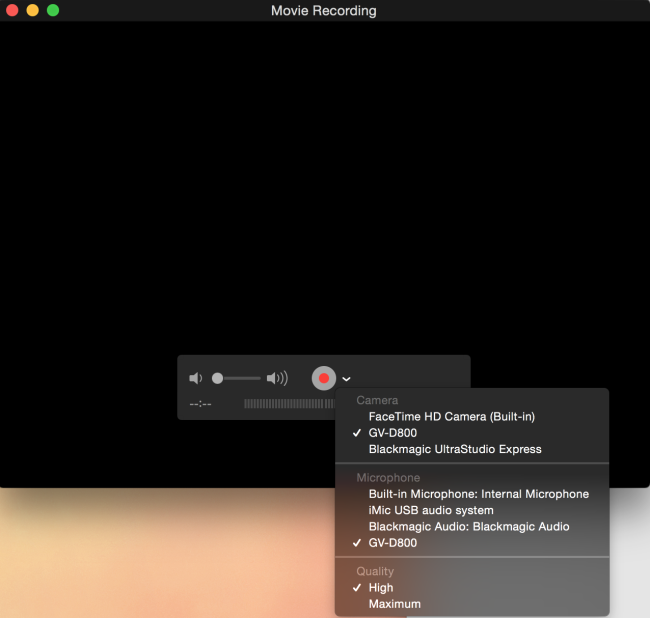Collapse the recording options chevron menu

[346, 379]
